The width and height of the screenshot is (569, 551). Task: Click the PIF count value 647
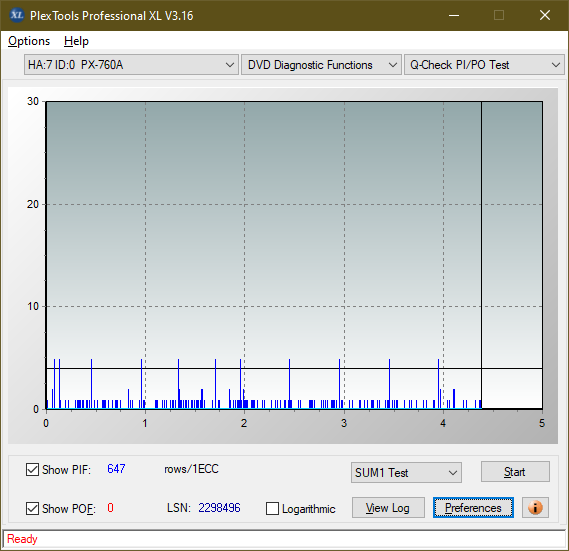tap(116, 469)
